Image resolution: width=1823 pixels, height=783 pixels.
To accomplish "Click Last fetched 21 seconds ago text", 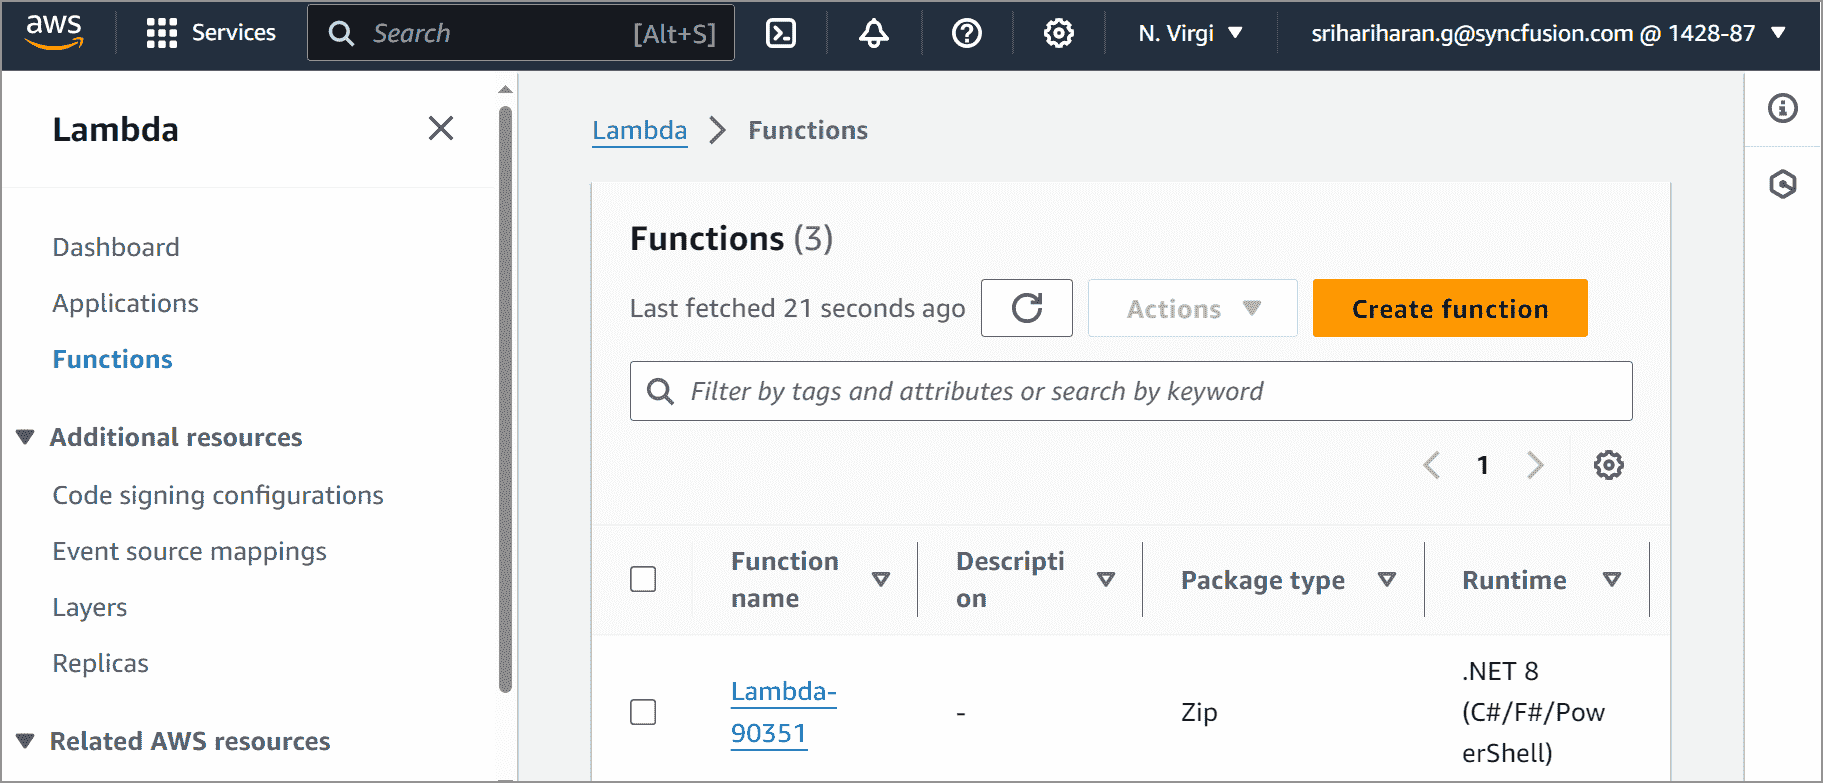I will (798, 308).
